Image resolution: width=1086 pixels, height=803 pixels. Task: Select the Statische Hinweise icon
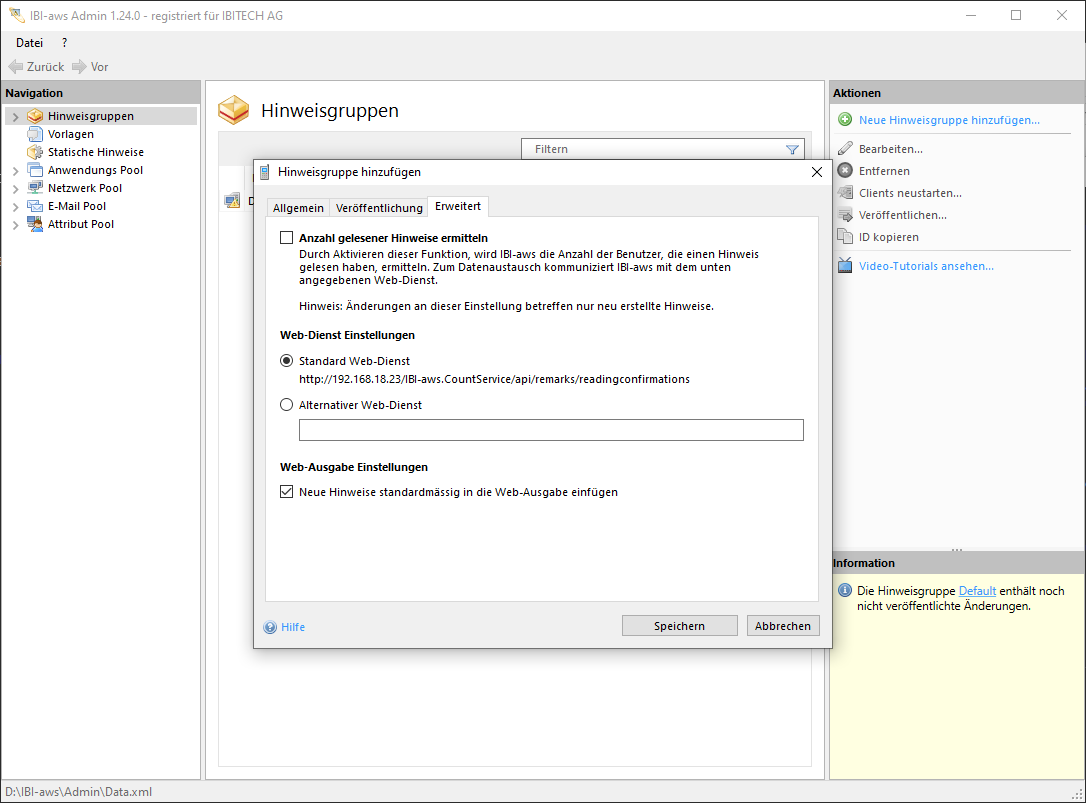pos(35,152)
